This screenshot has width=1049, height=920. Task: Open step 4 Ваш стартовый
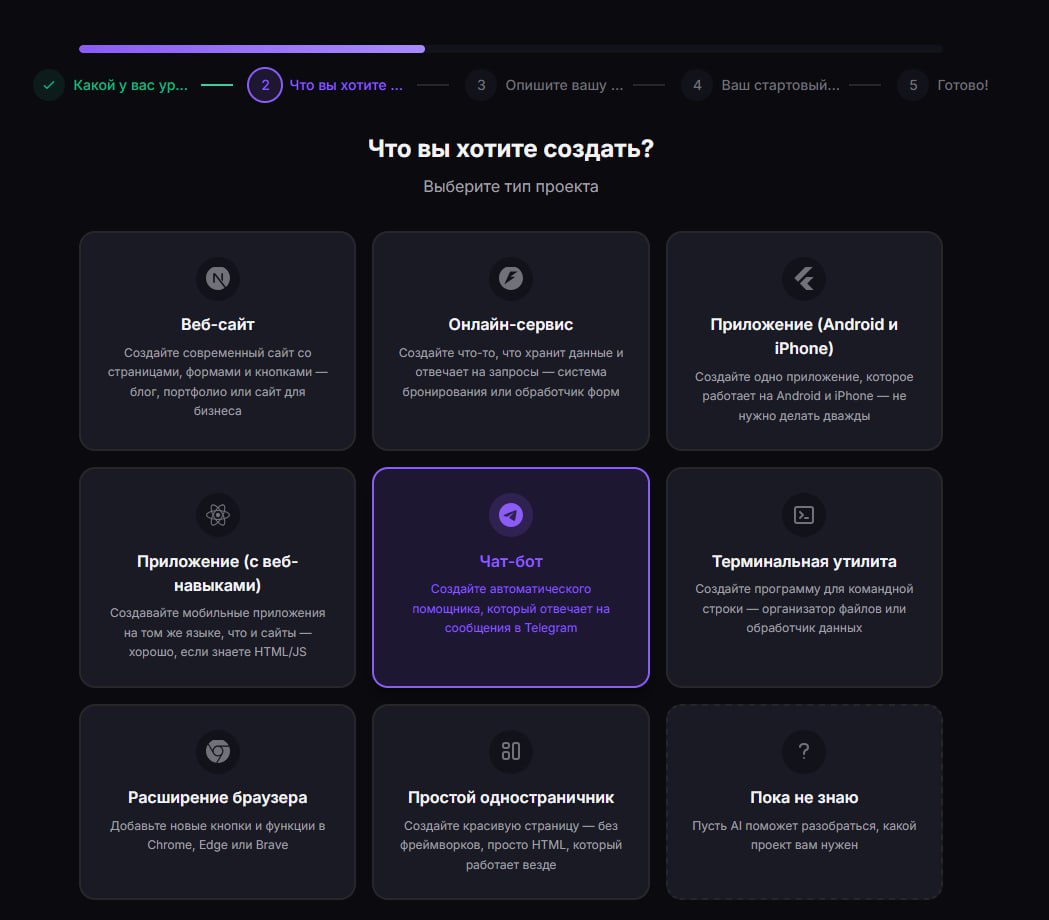(780, 85)
